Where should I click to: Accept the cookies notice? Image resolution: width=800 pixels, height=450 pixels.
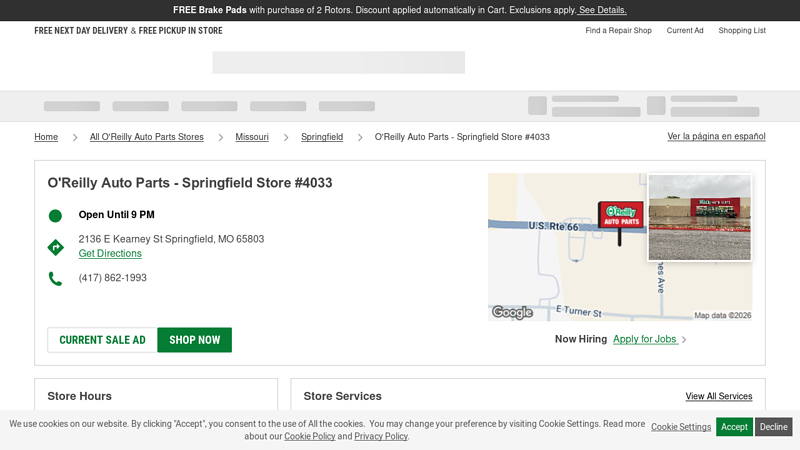[x=734, y=427]
